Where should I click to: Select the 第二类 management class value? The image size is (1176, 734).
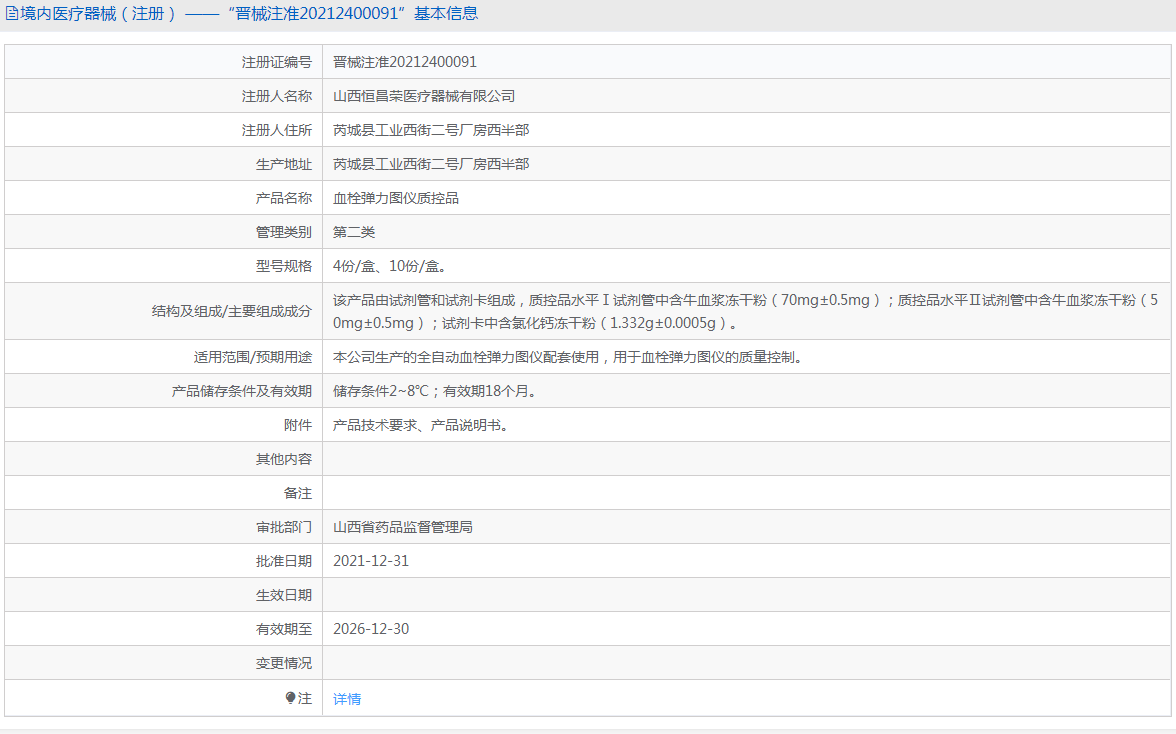pyautogui.click(x=354, y=232)
